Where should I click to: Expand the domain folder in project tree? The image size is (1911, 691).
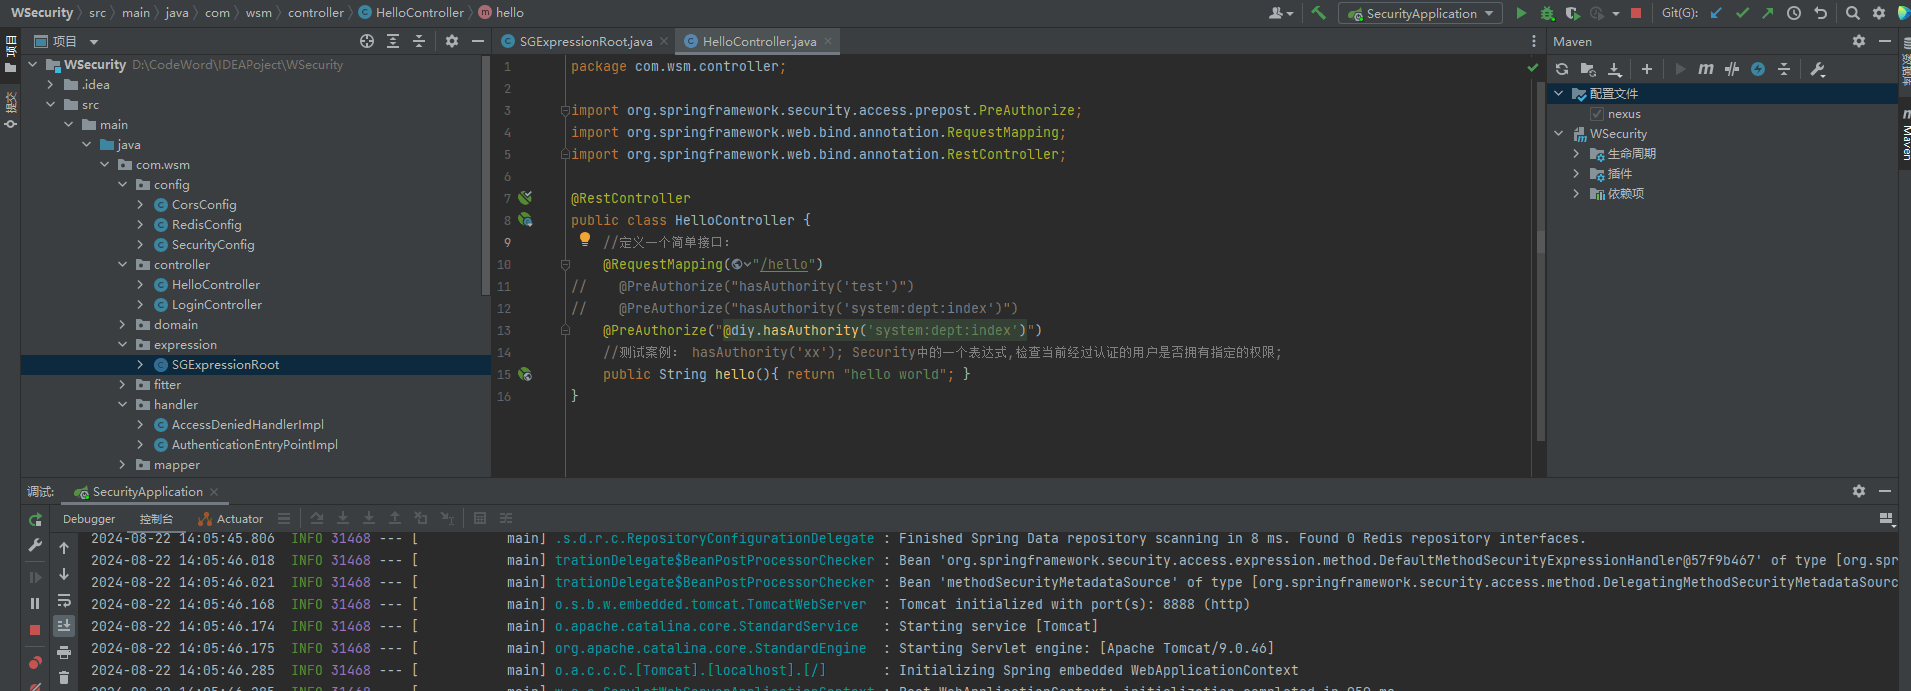[x=123, y=325]
